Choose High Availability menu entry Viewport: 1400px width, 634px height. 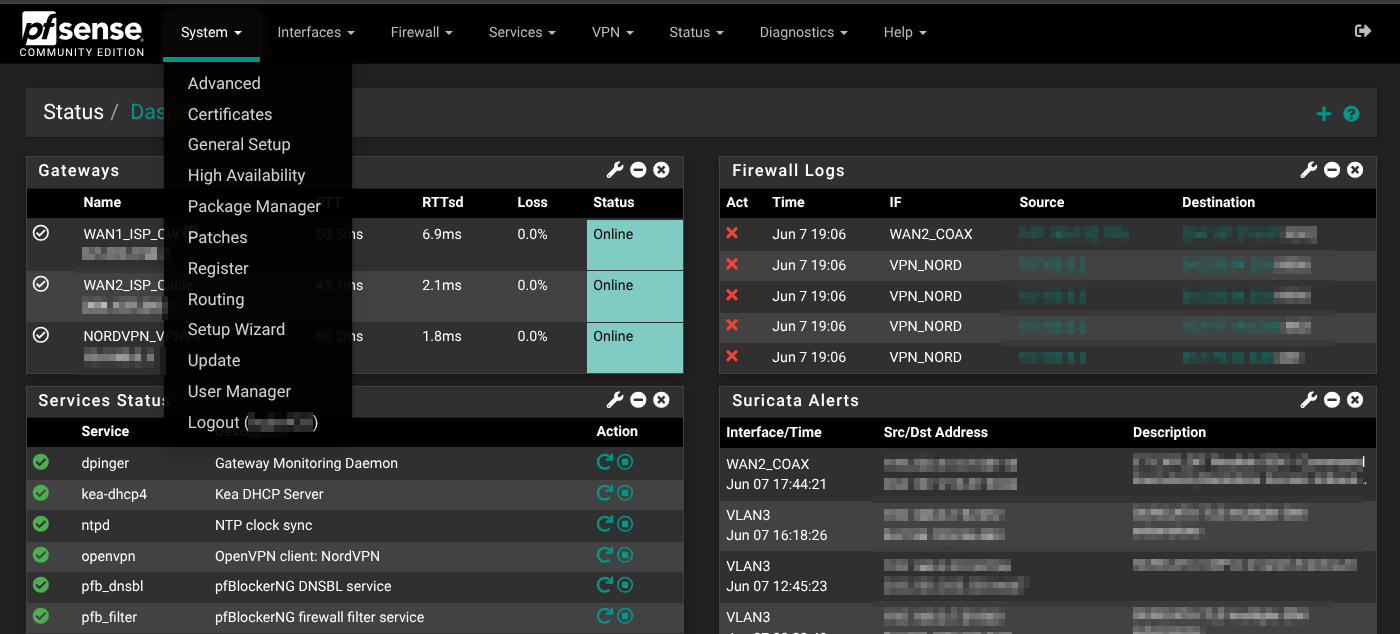(x=246, y=175)
